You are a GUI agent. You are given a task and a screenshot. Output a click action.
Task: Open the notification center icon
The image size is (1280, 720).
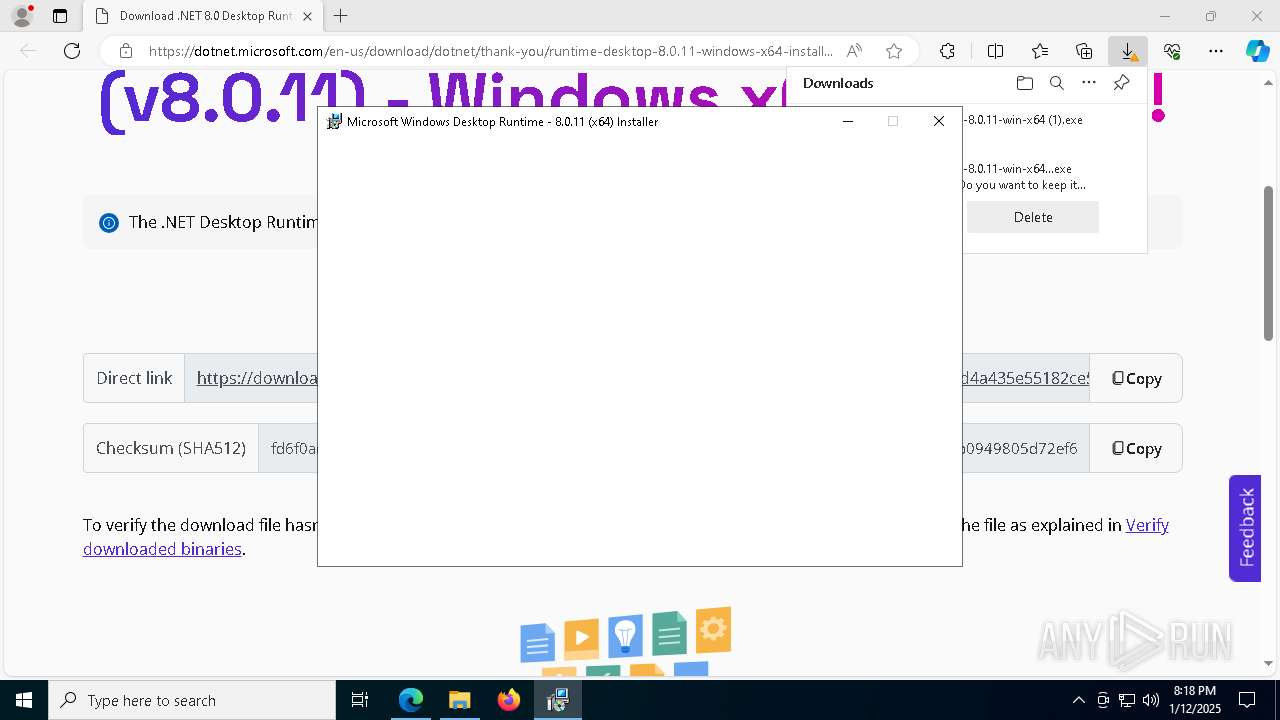[x=1247, y=700]
